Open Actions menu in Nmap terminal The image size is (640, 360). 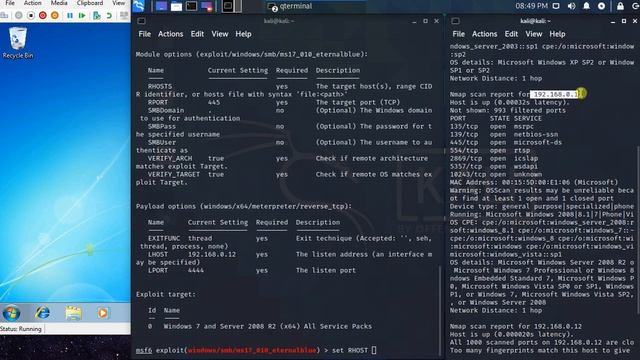pyautogui.click(x=484, y=34)
